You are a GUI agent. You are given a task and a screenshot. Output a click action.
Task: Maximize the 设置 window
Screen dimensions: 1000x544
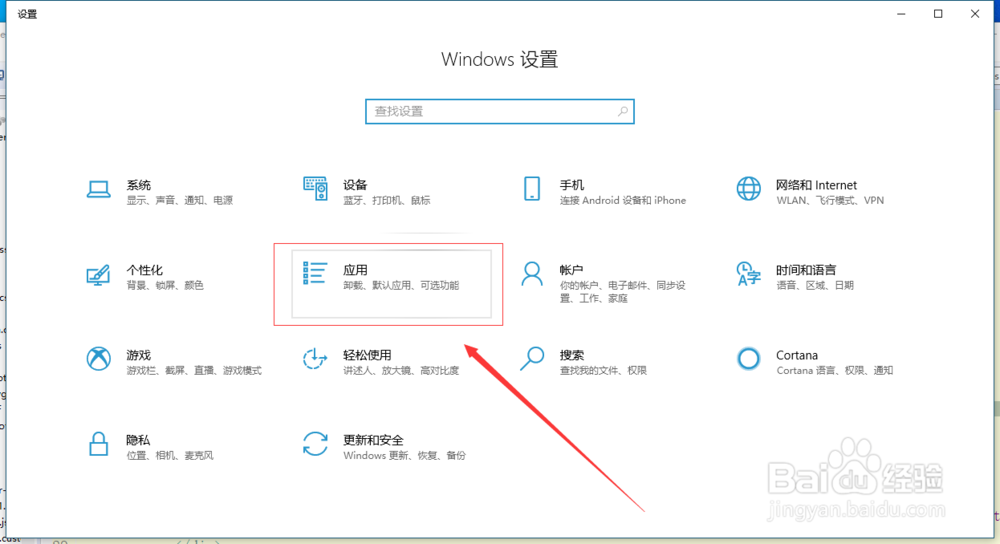[x=938, y=13]
